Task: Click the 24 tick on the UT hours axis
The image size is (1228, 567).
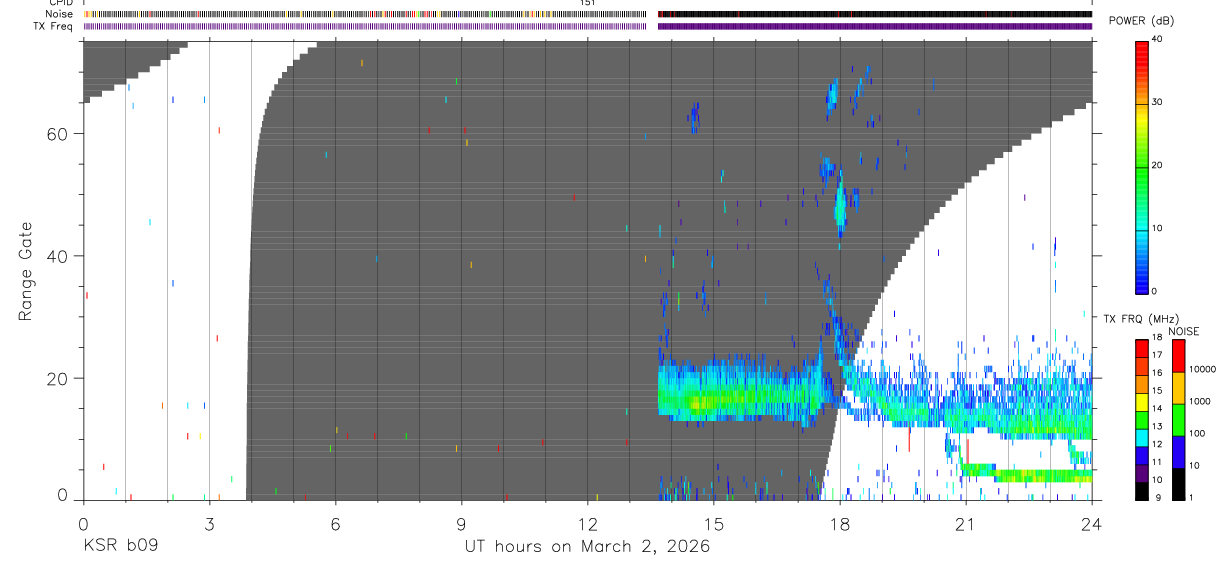Action: pos(1092,523)
